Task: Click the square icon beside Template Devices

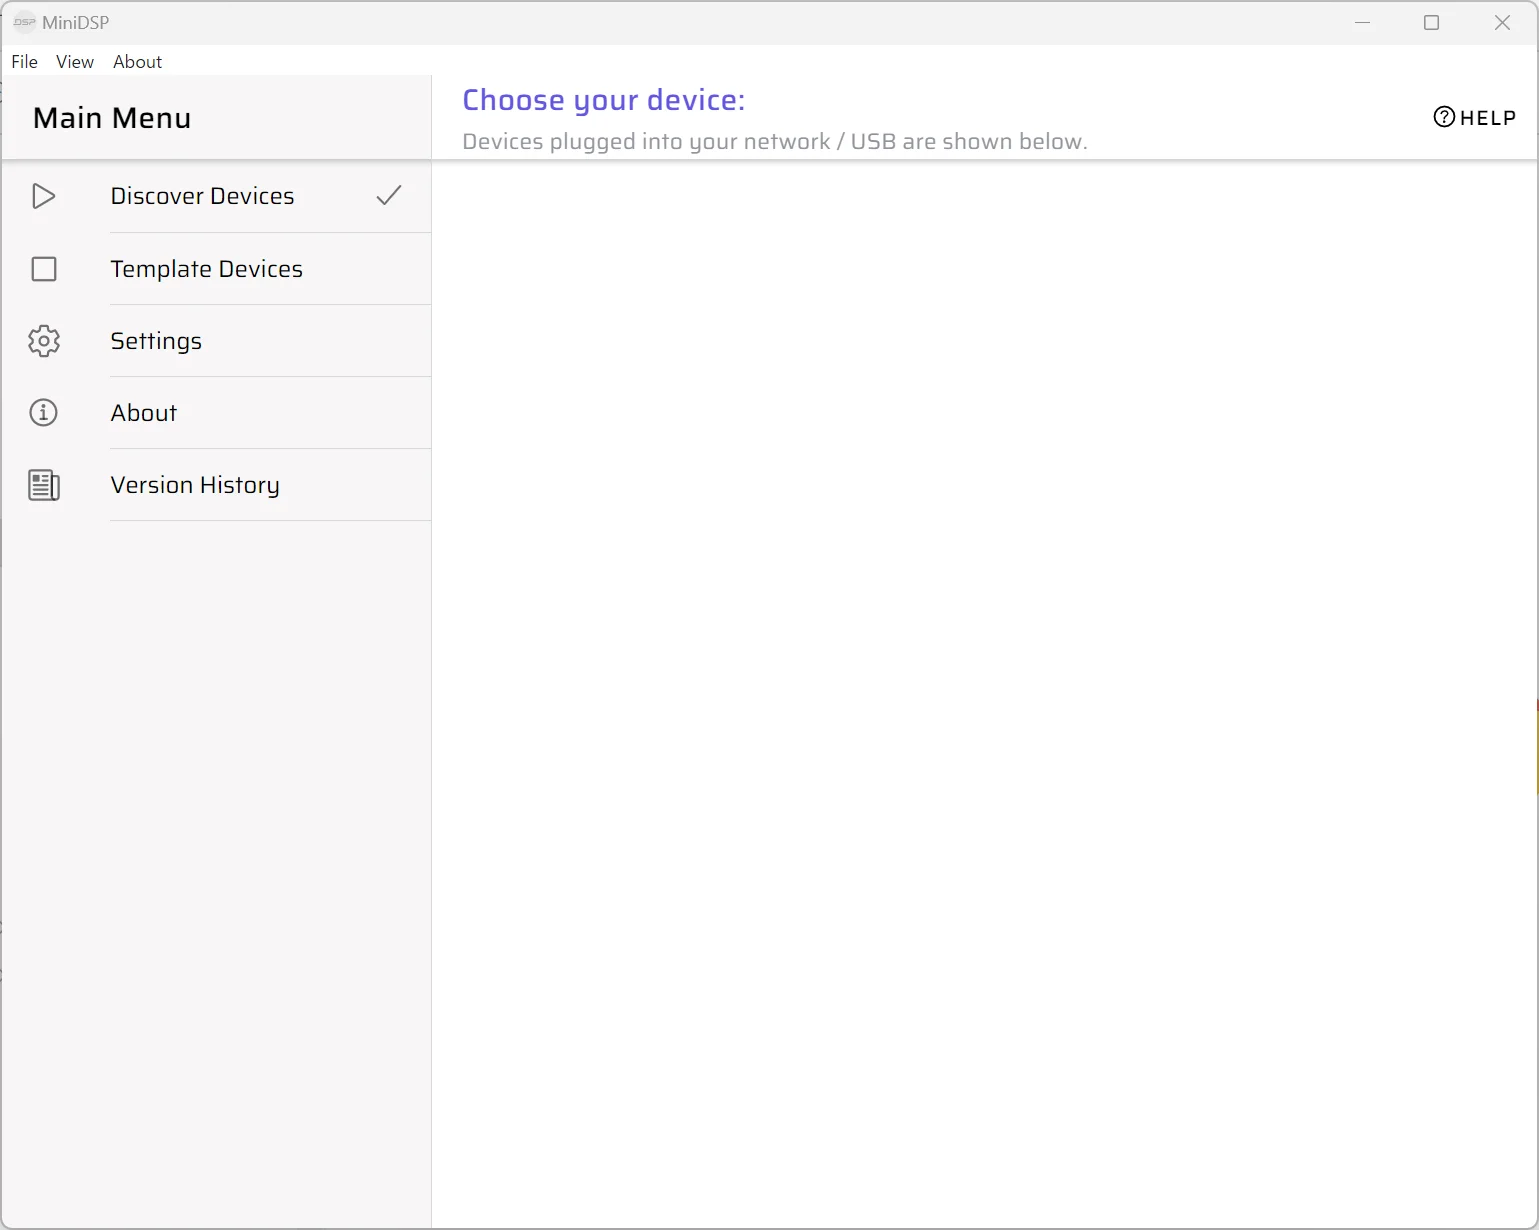Action: (x=44, y=269)
